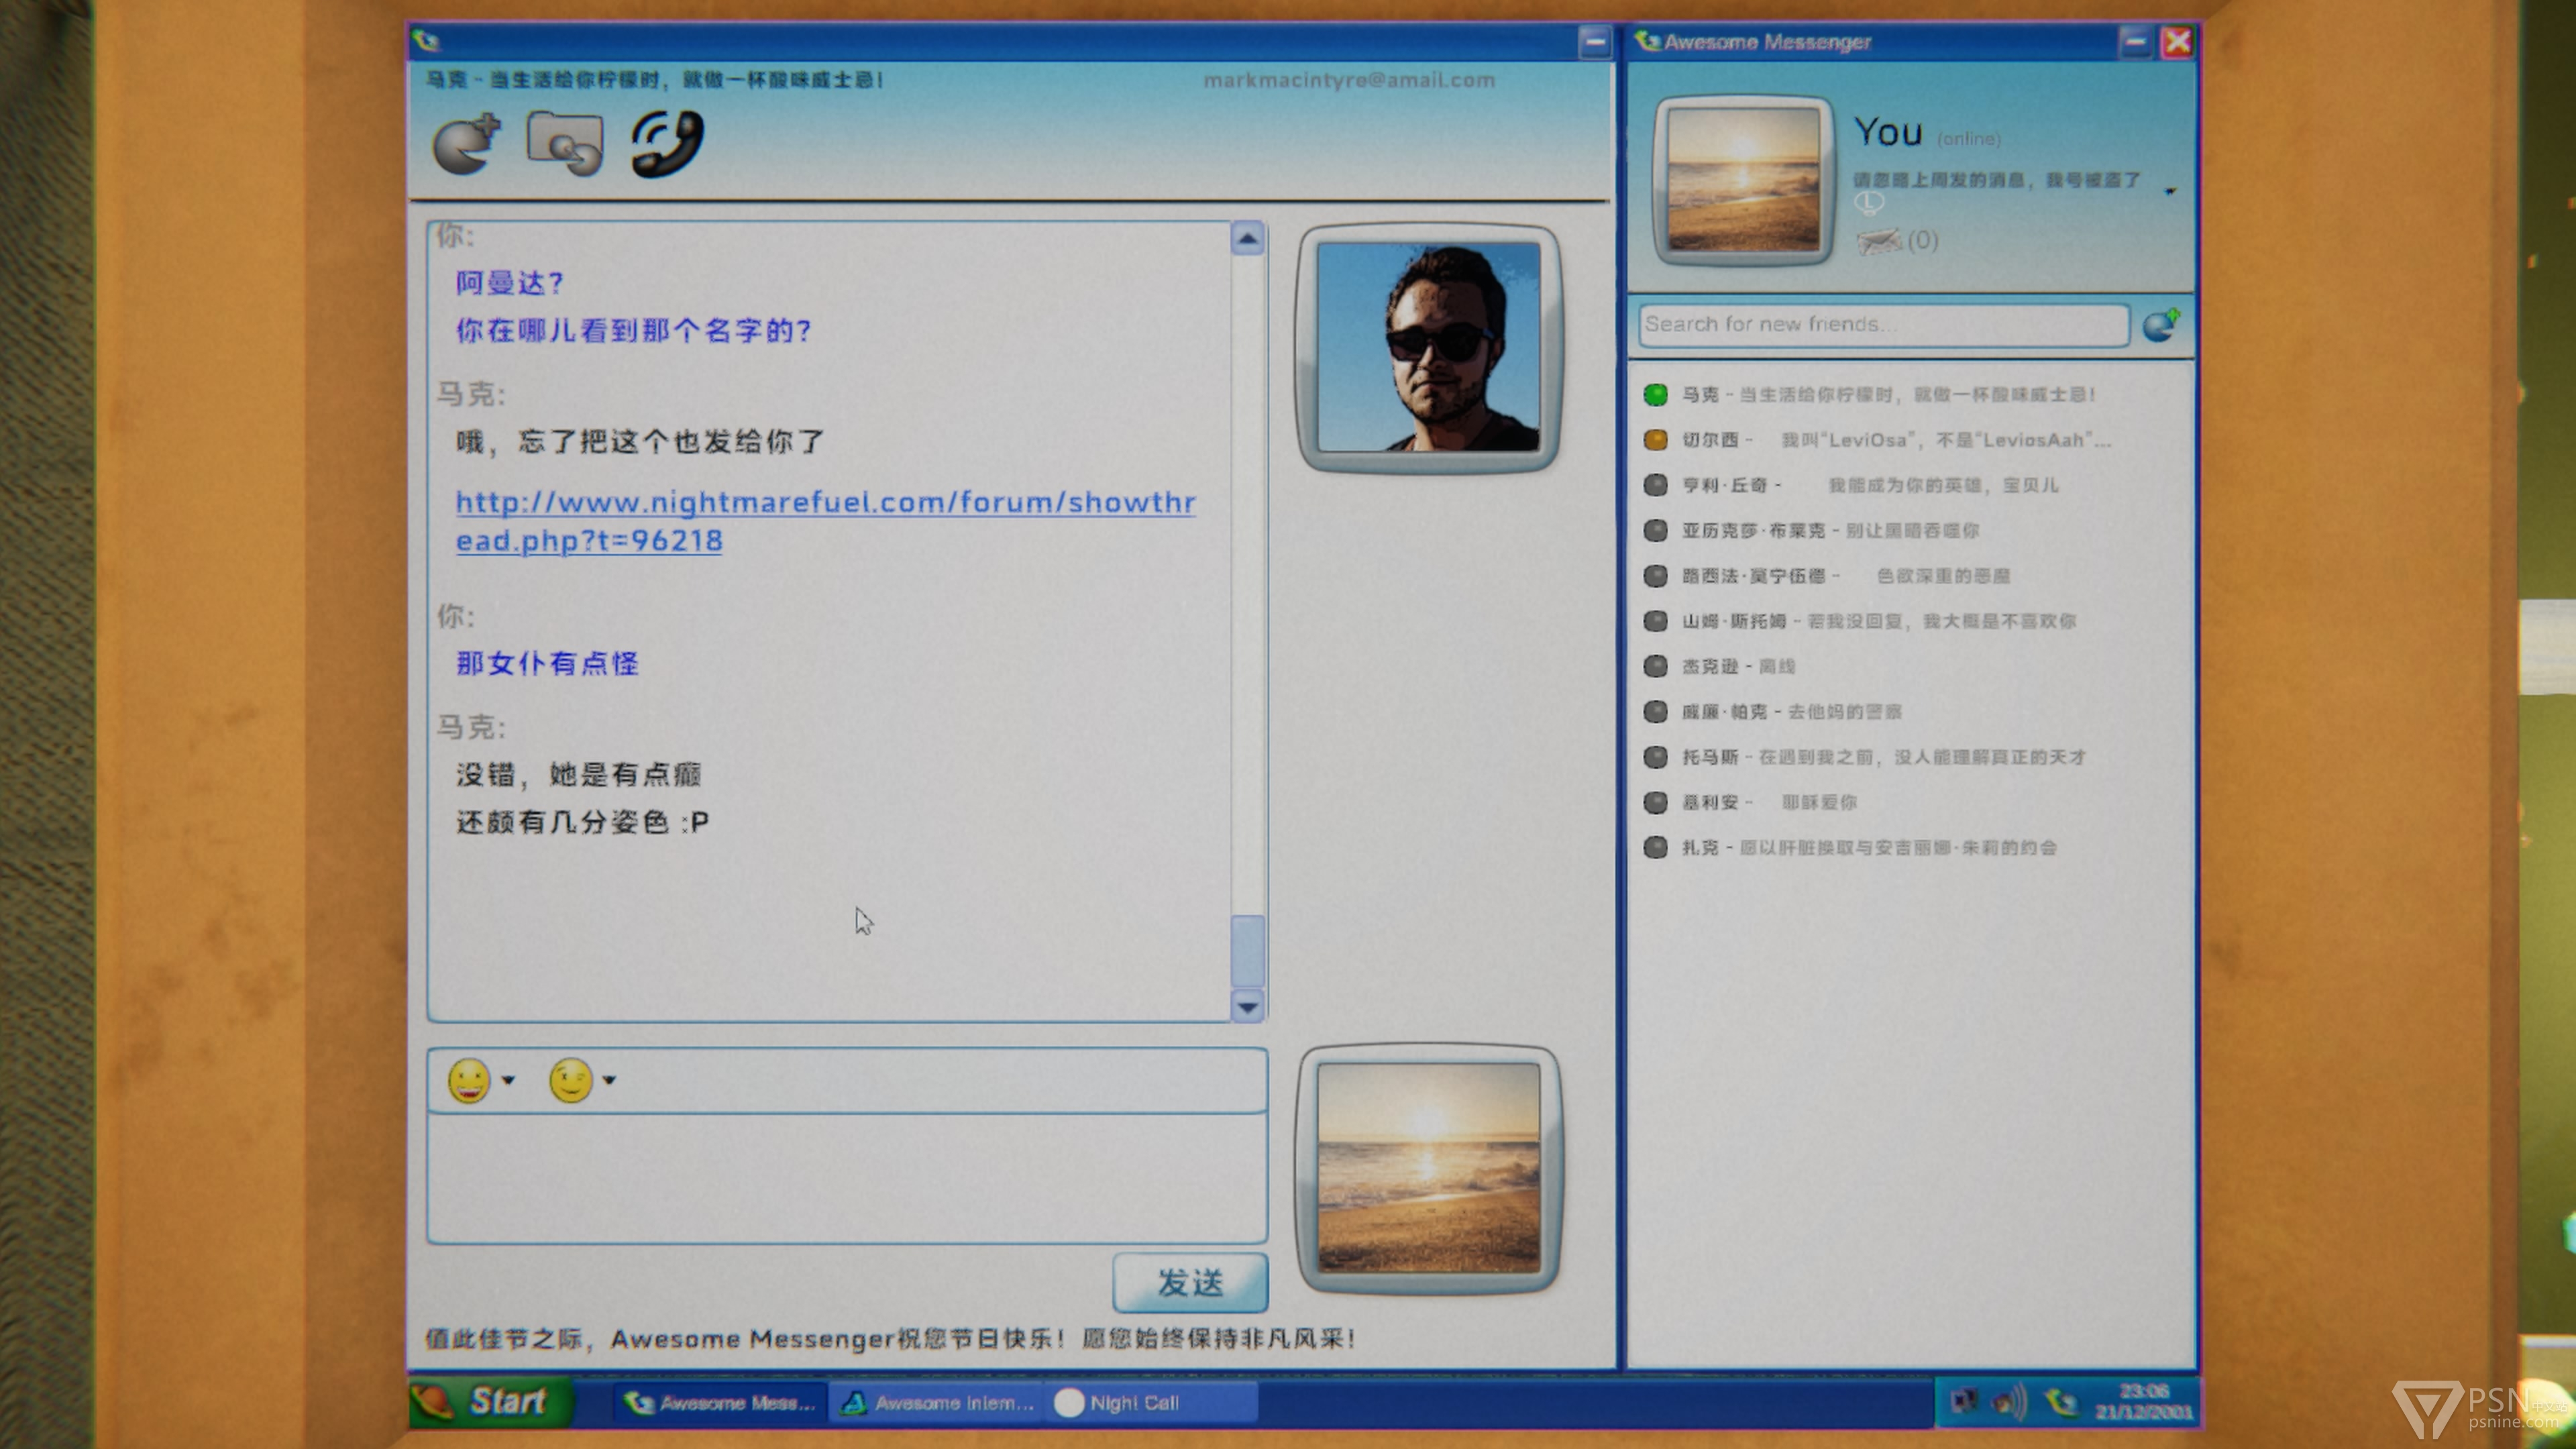The height and width of the screenshot is (1449, 2576).
Task: Expand the wink emoticon dropdown arrow
Action: tap(609, 1080)
